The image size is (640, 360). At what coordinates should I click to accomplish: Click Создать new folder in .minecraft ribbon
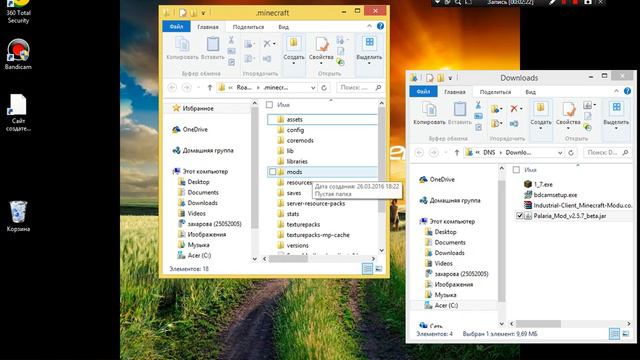point(294,49)
